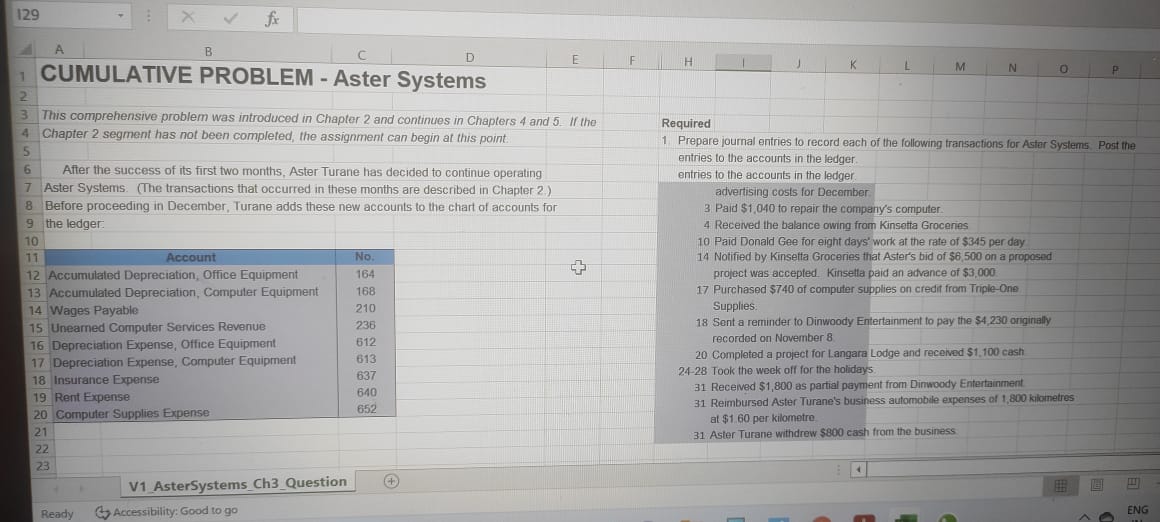This screenshot has width=1160, height=522.
Task: Click account number 637 cell
Action: tap(367, 376)
